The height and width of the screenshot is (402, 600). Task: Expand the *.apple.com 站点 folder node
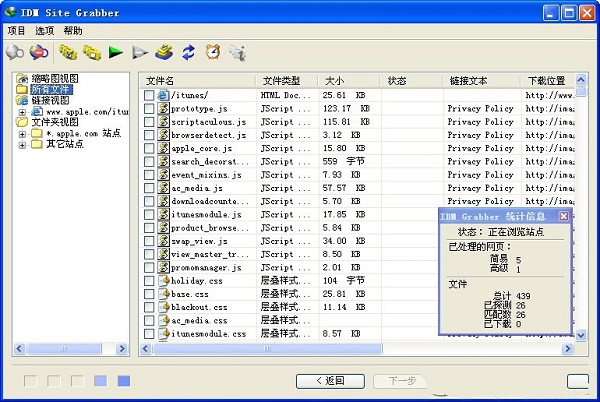click(22, 134)
